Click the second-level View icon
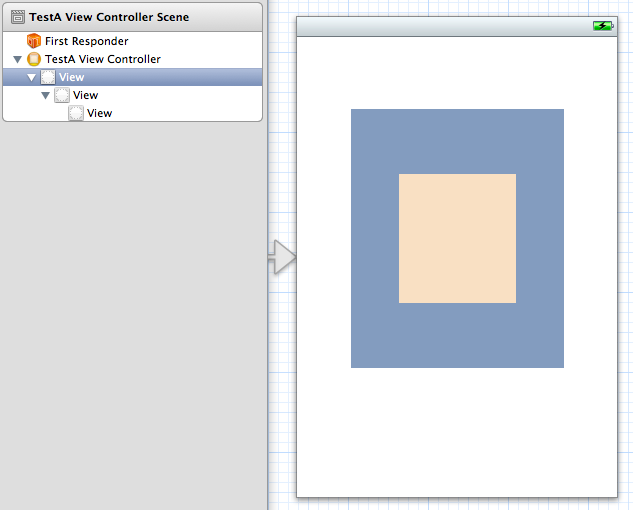Viewport: 633px width, 510px height. (62, 95)
